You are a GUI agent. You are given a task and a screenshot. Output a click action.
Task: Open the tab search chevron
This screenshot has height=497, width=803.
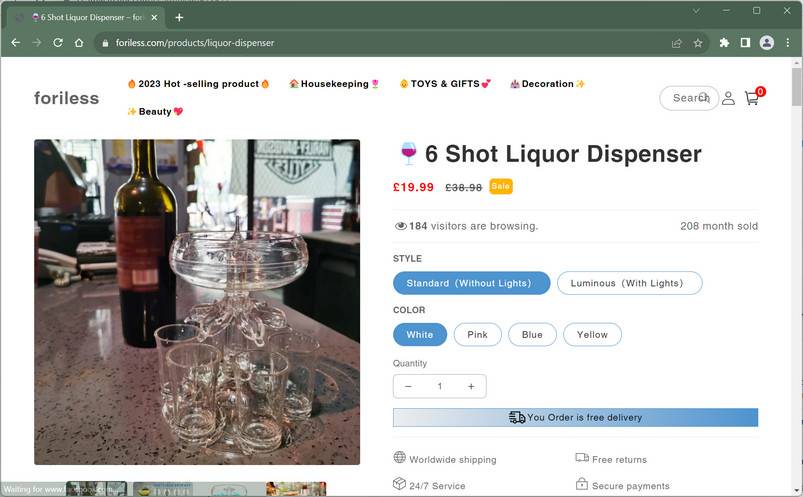click(x=696, y=10)
